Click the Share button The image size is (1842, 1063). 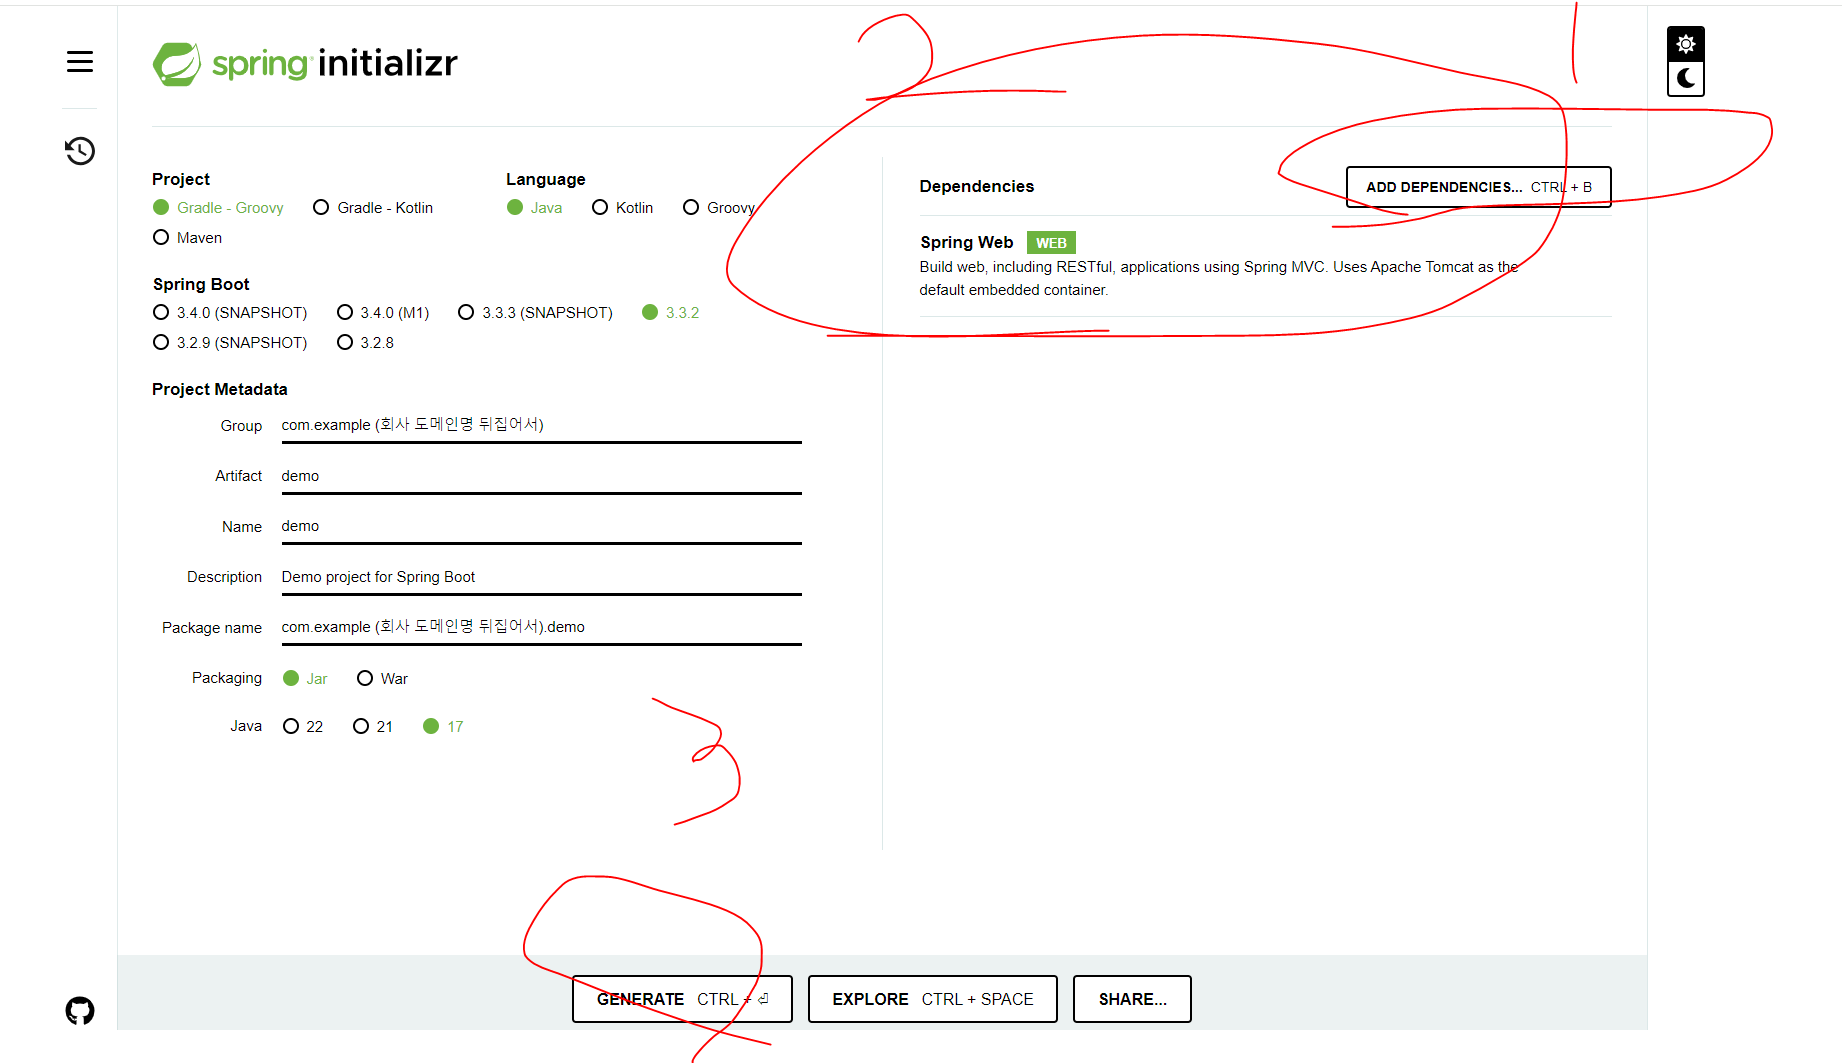pyautogui.click(x=1132, y=999)
